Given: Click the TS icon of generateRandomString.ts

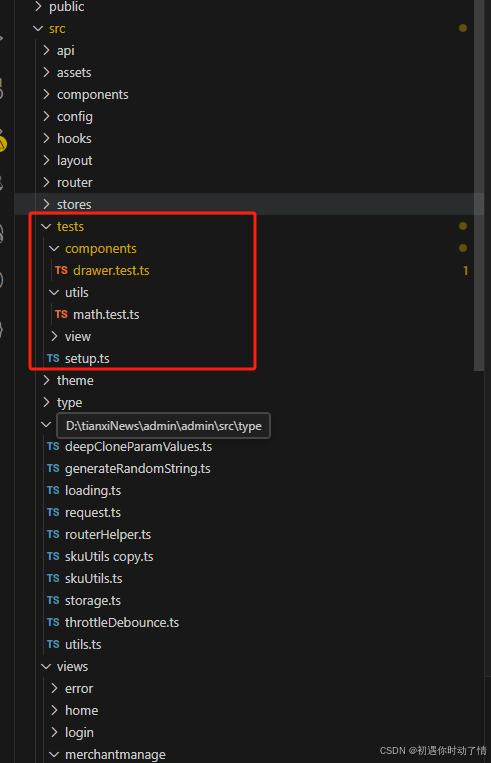Looking at the screenshot, I should click(53, 469).
